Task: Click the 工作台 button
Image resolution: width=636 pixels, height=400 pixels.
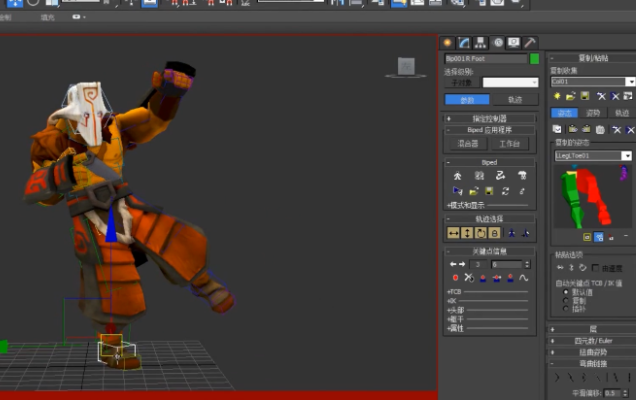Action: tap(509, 144)
